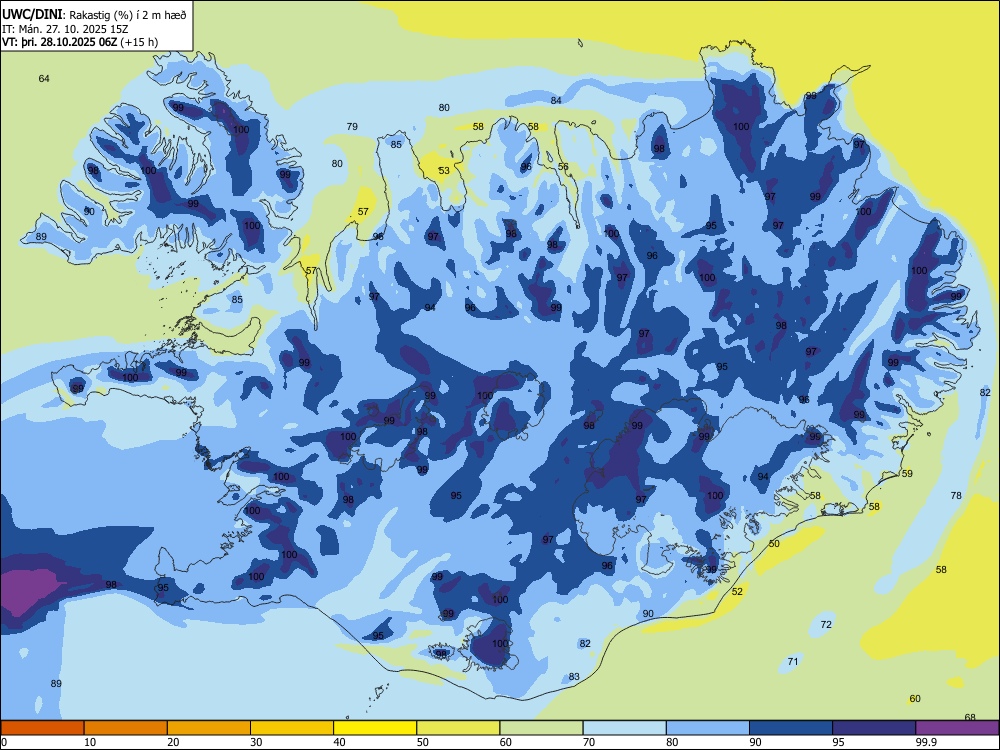Click the humidity value 64 on the map
This screenshot has width=1000, height=750.
point(44,78)
